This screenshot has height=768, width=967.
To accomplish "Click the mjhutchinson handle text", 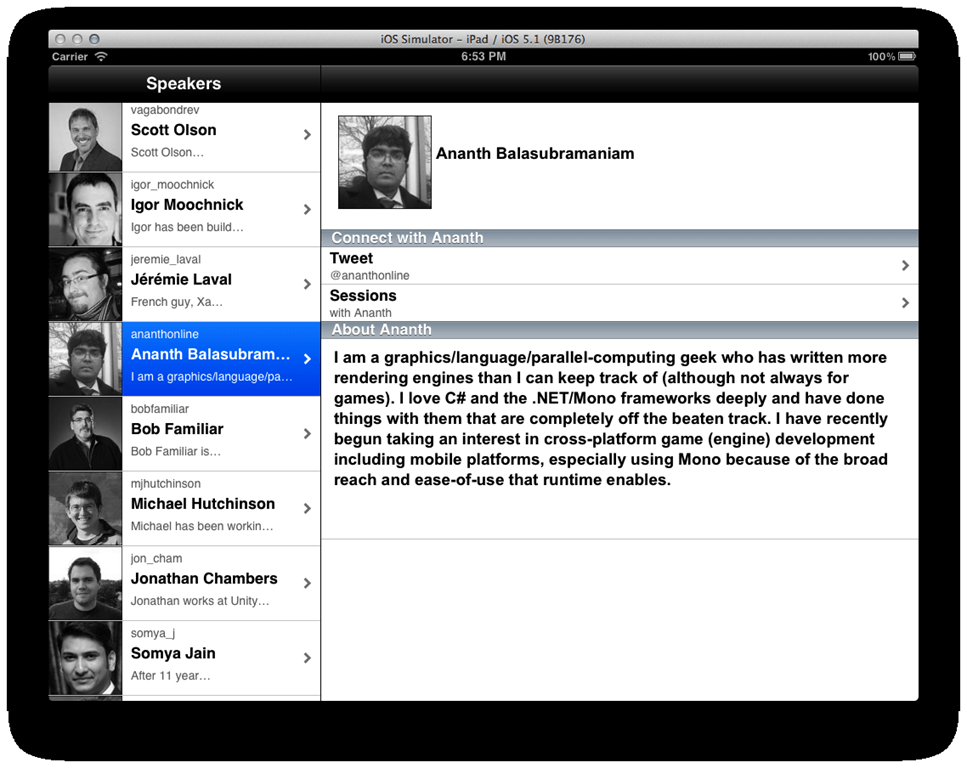I will pos(165,484).
